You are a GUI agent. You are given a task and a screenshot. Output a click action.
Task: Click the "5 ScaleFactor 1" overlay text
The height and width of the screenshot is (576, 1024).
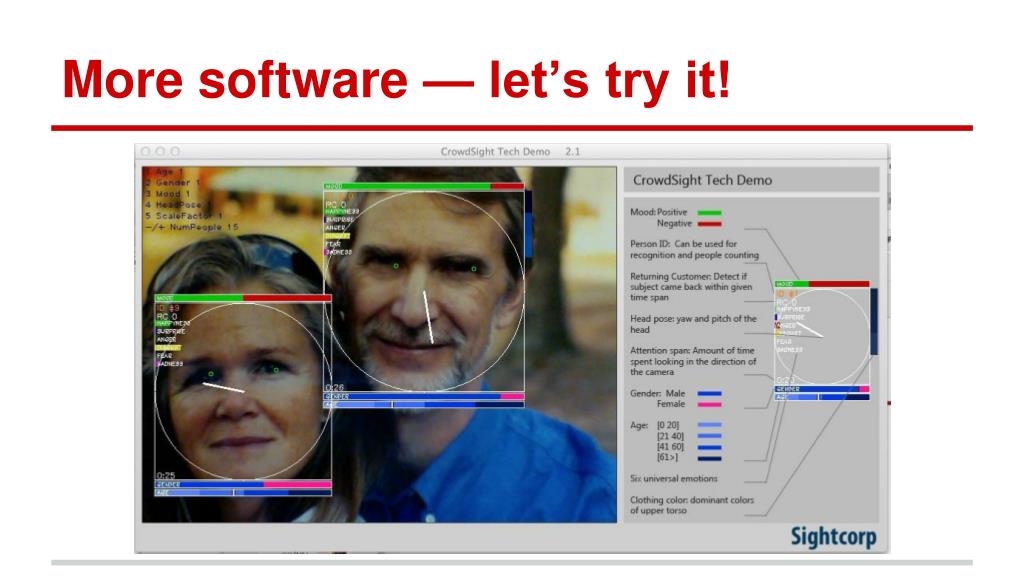pos(184,216)
